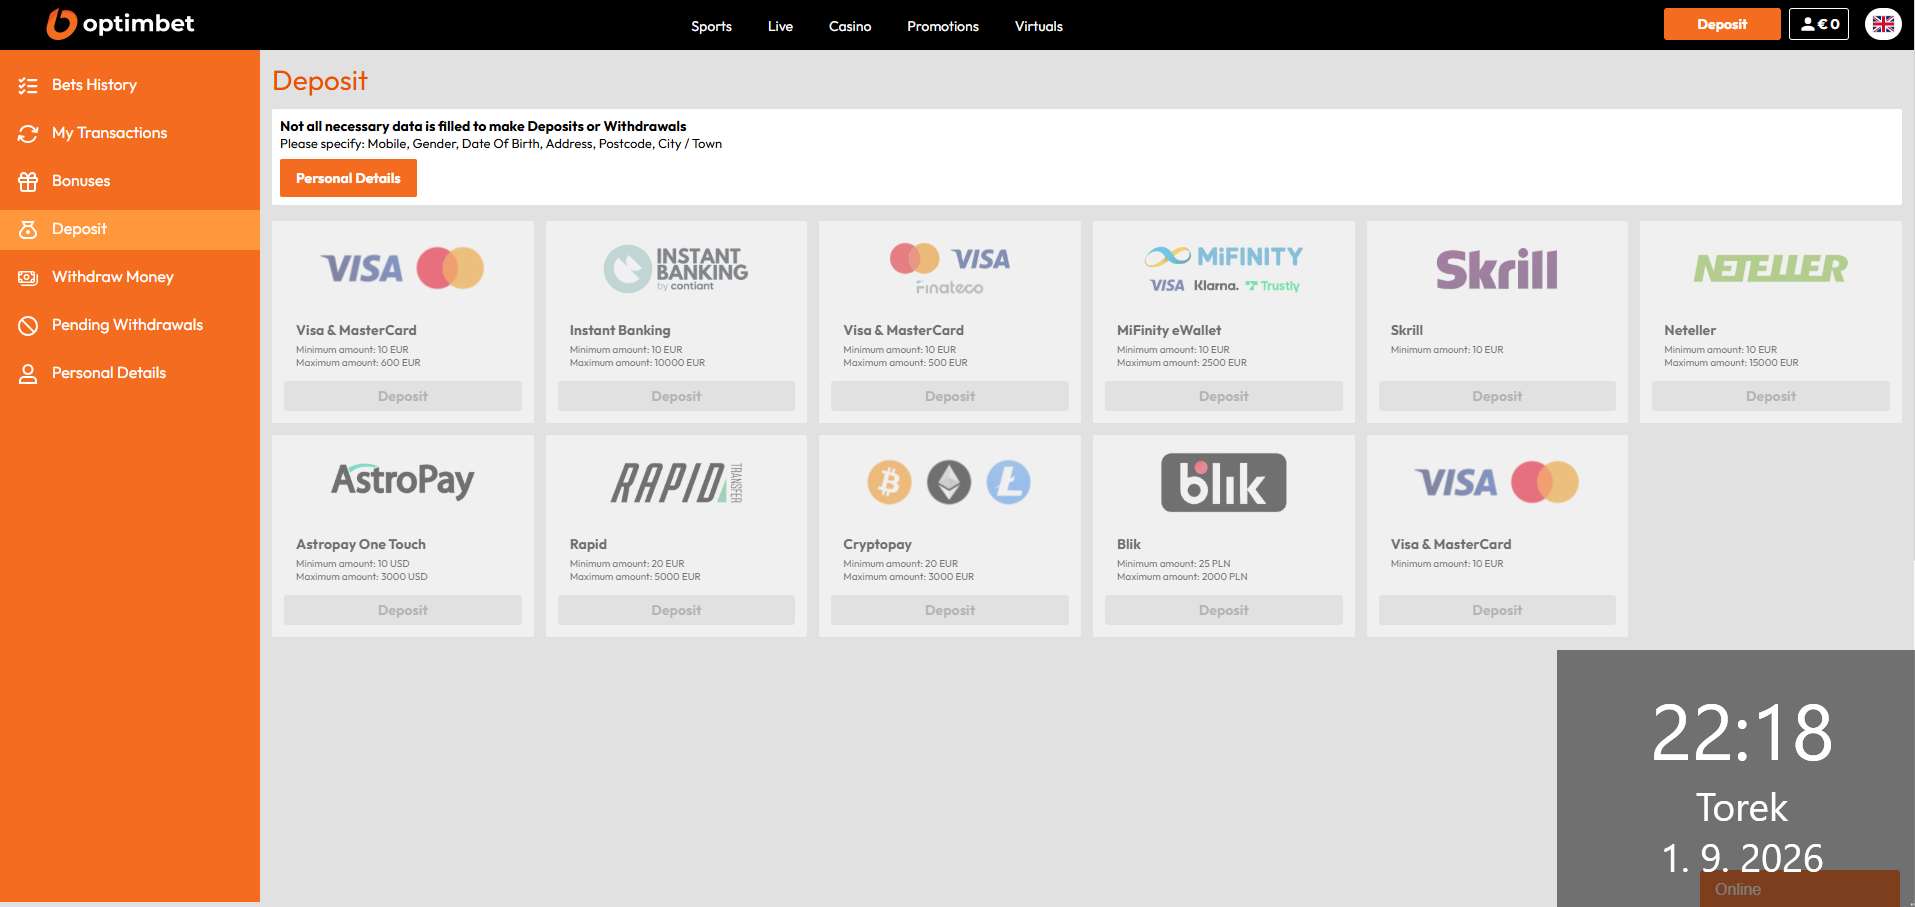The height and width of the screenshot is (907, 1915).
Task: Open the language selector flag icon
Action: (1883, 24)
